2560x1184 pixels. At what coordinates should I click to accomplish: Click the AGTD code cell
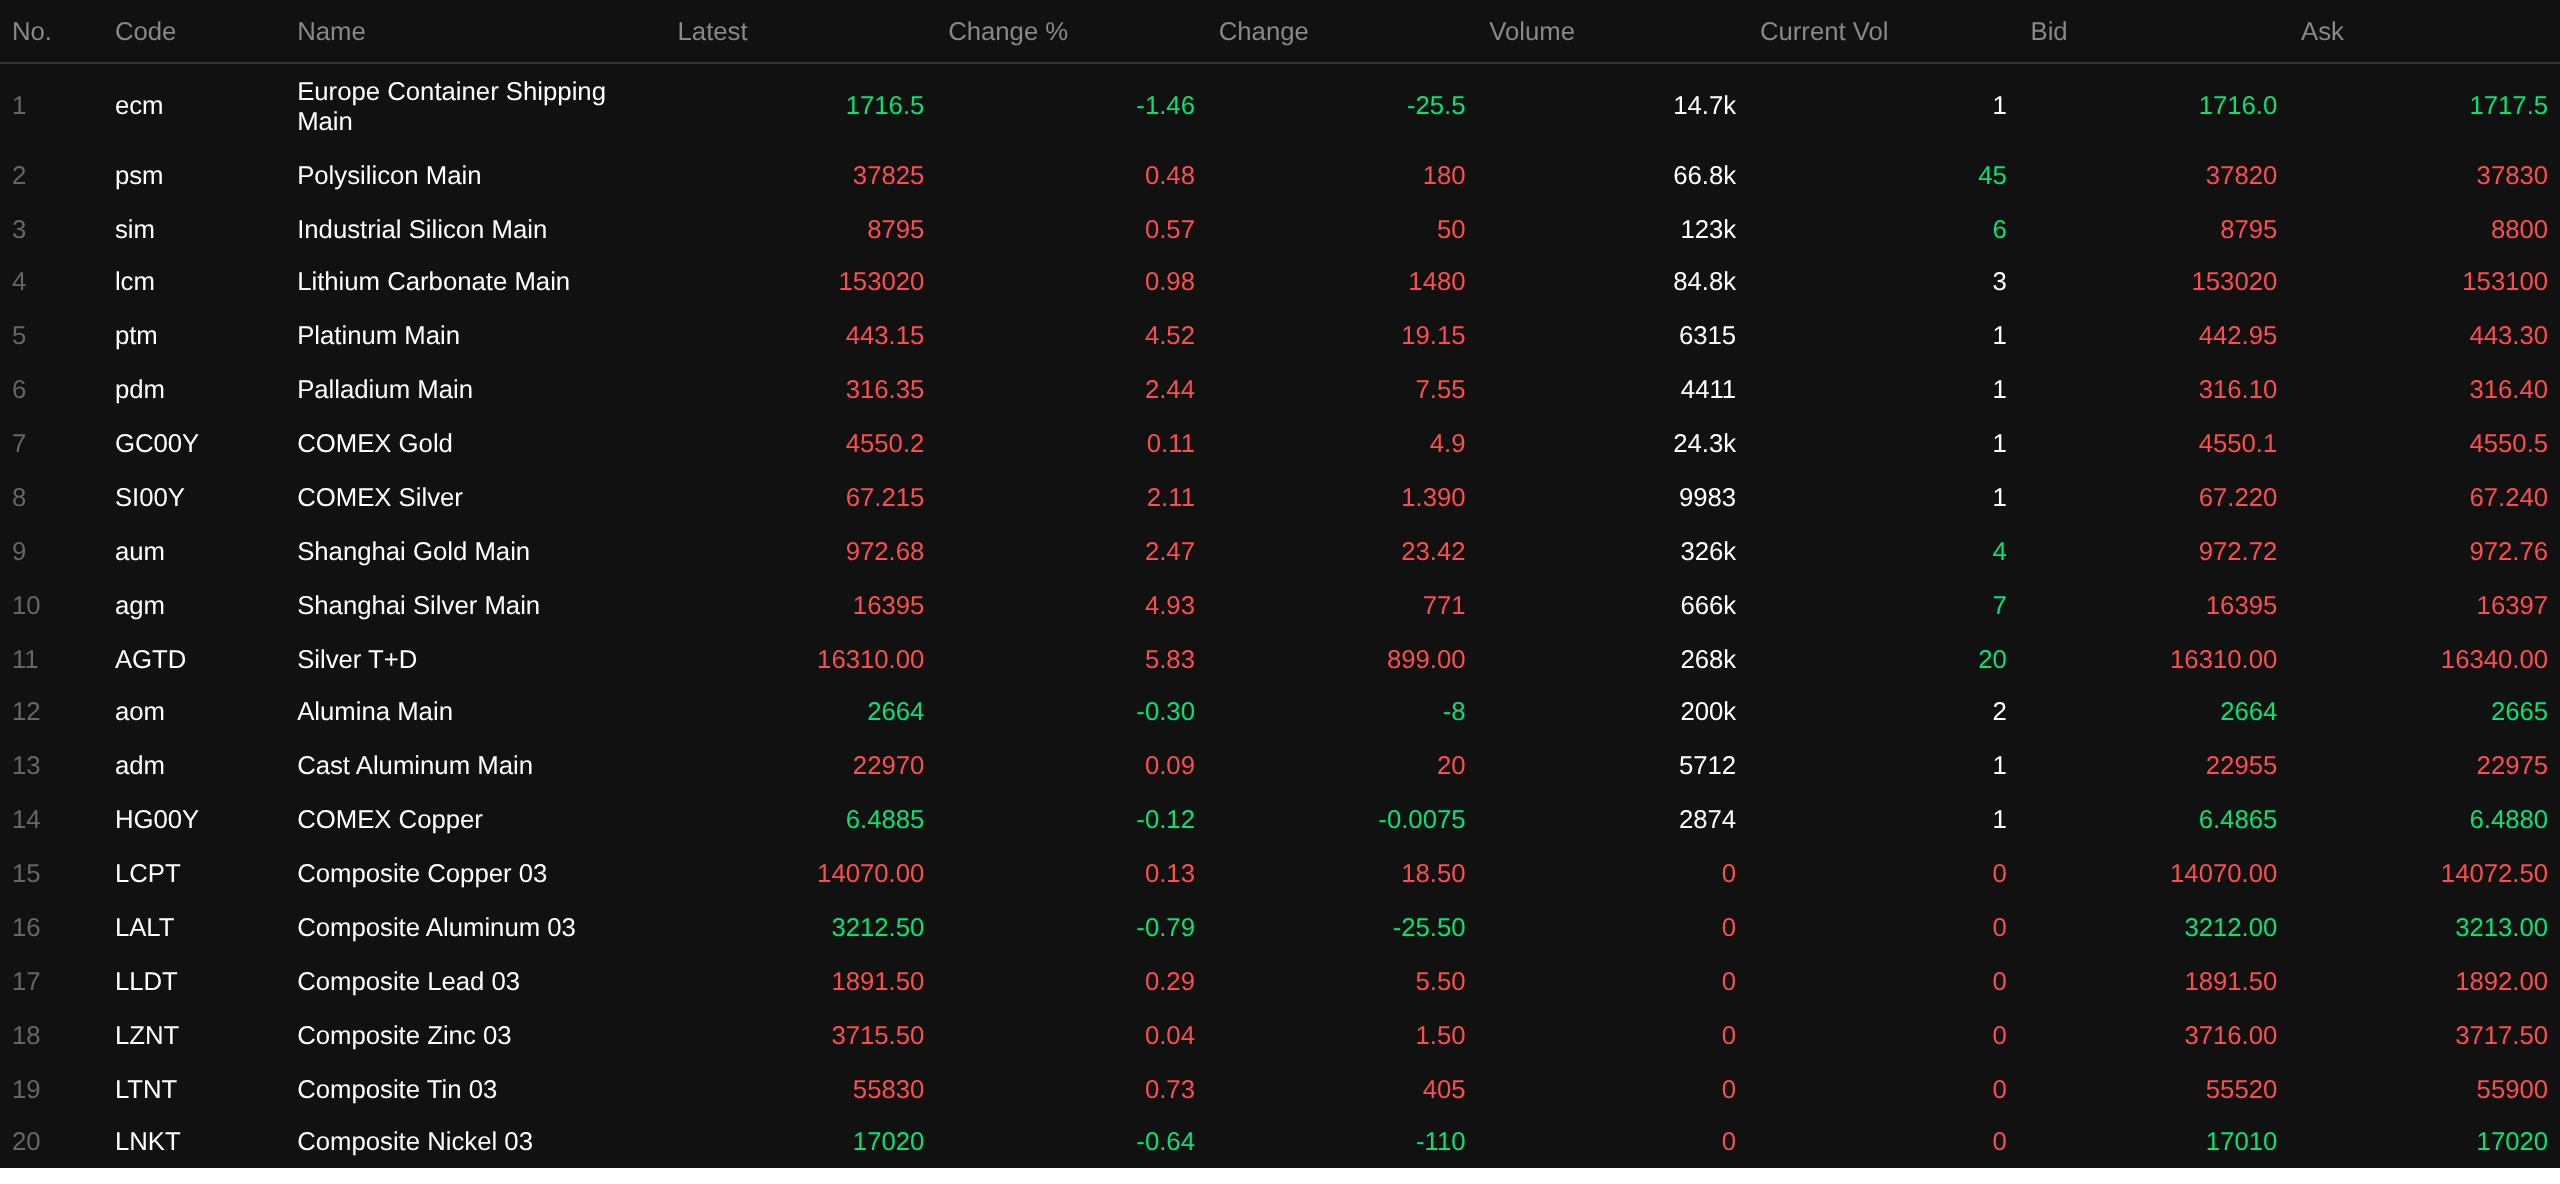[x=151, y=660]
